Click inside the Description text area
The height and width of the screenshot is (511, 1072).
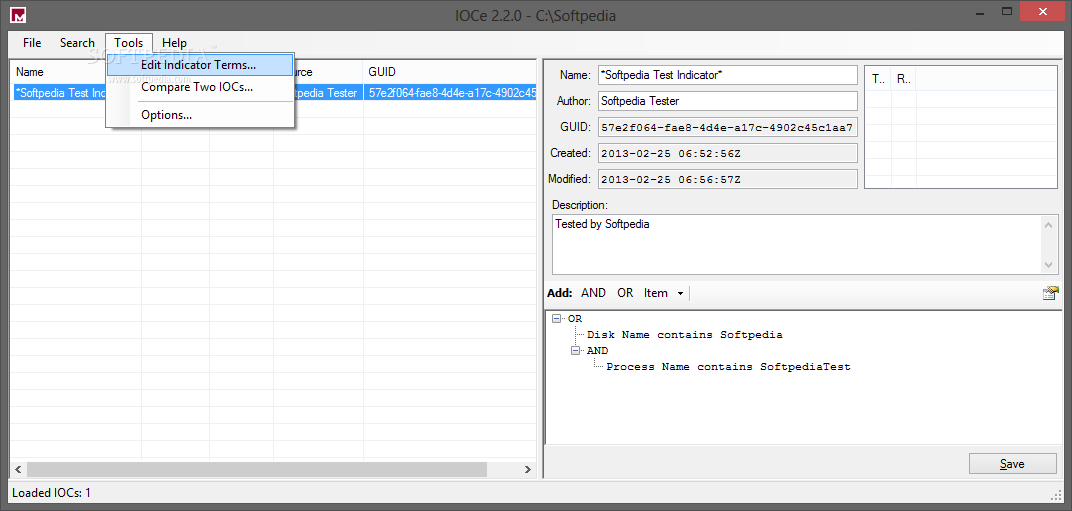(797, 245)
